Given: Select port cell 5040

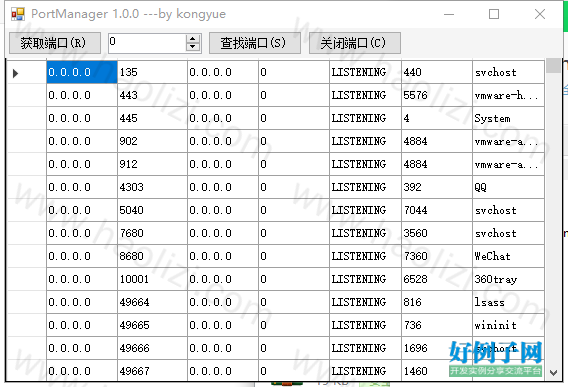Looking at the screenshot, I should [x=152, y=210].
